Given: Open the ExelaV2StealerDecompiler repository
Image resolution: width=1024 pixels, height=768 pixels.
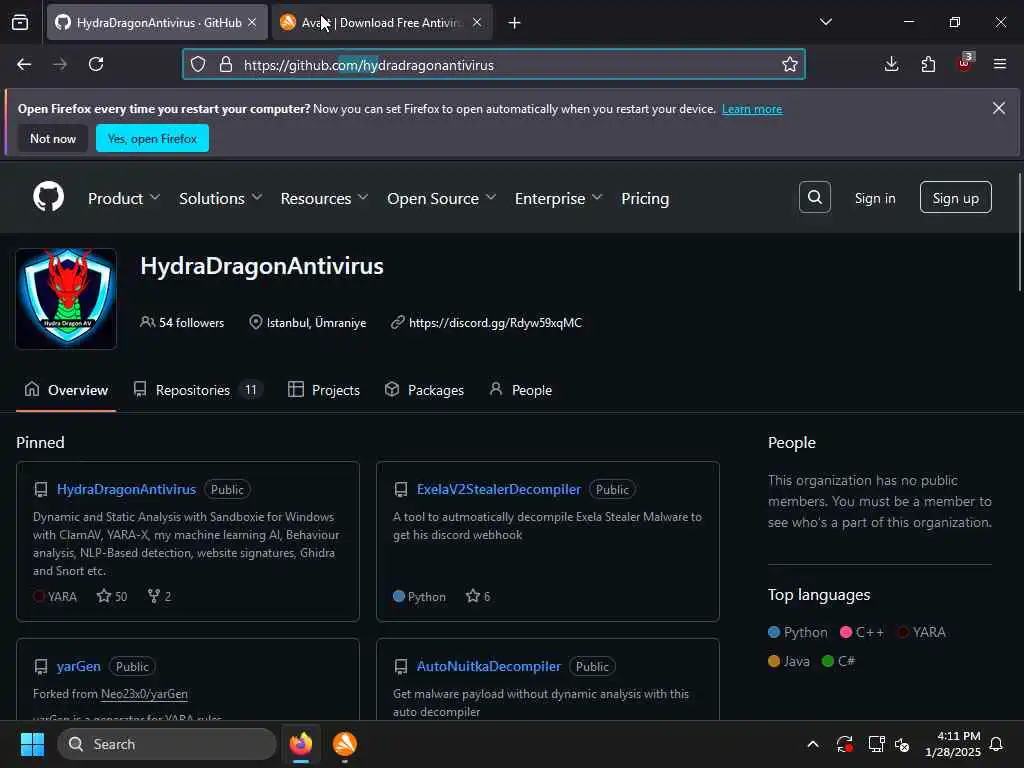Looking at the screenshot, I should [x=498, y=489].
